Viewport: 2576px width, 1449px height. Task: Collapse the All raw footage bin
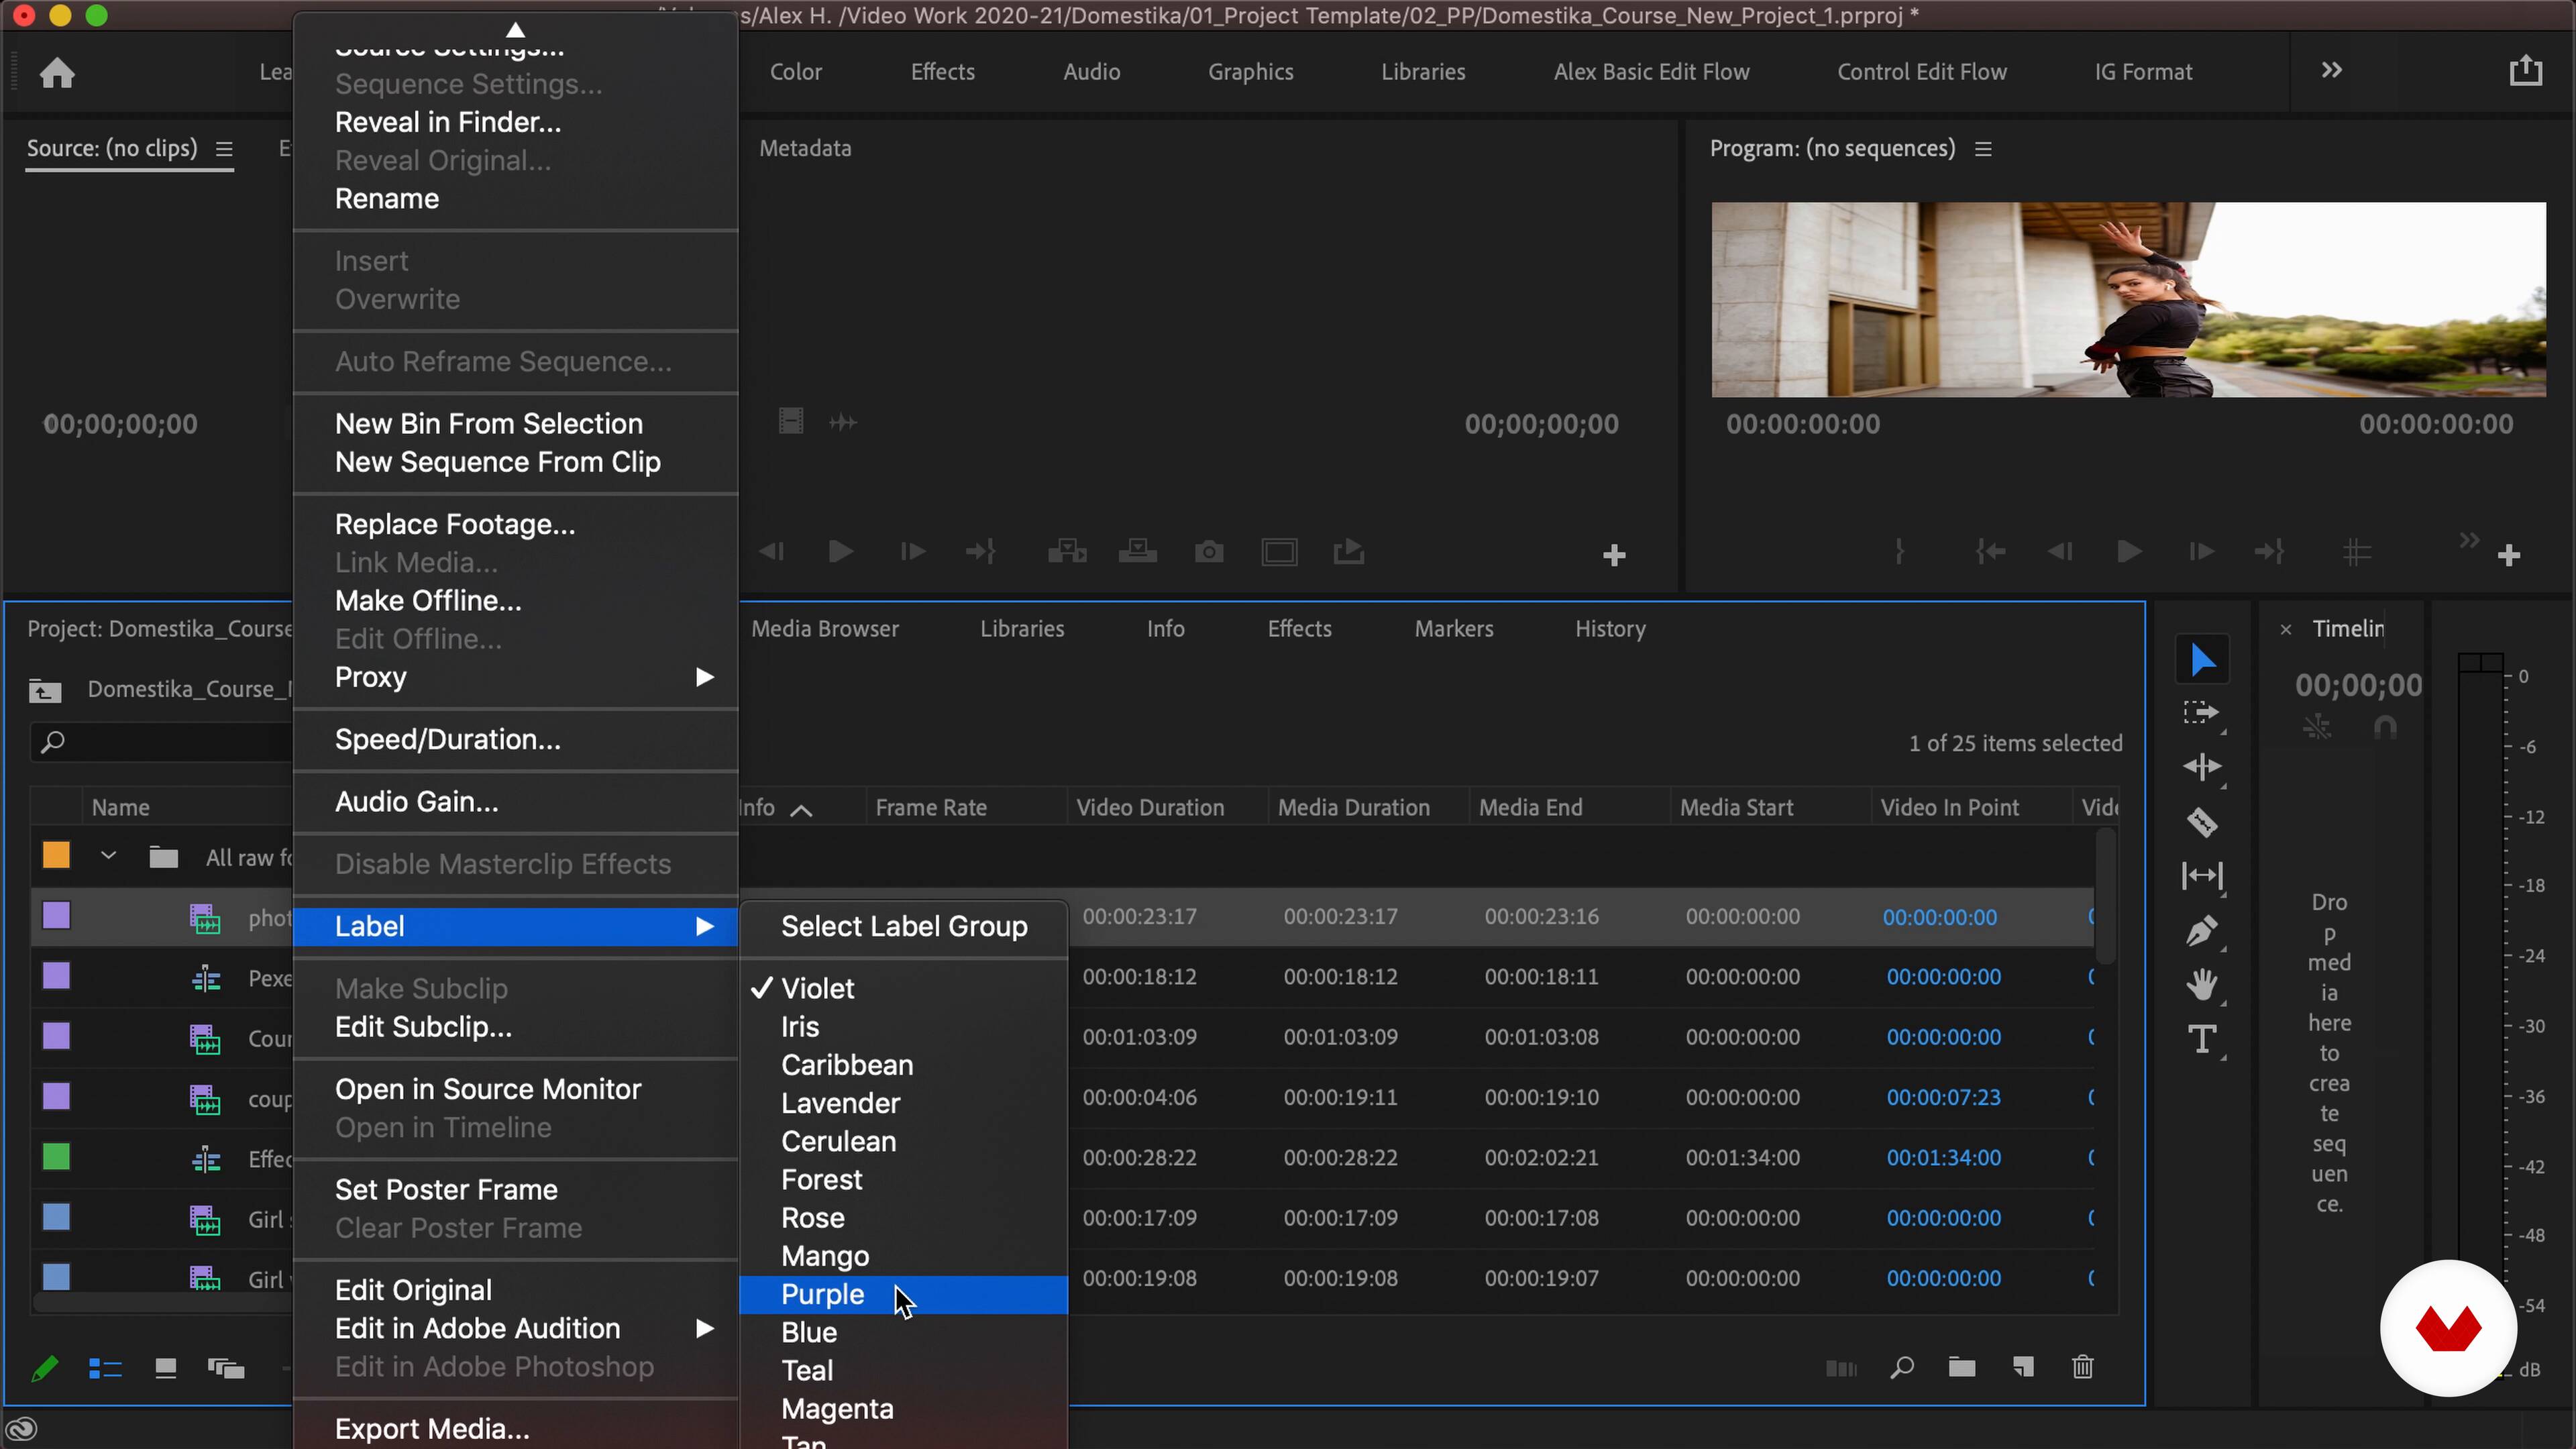(108, 856)
